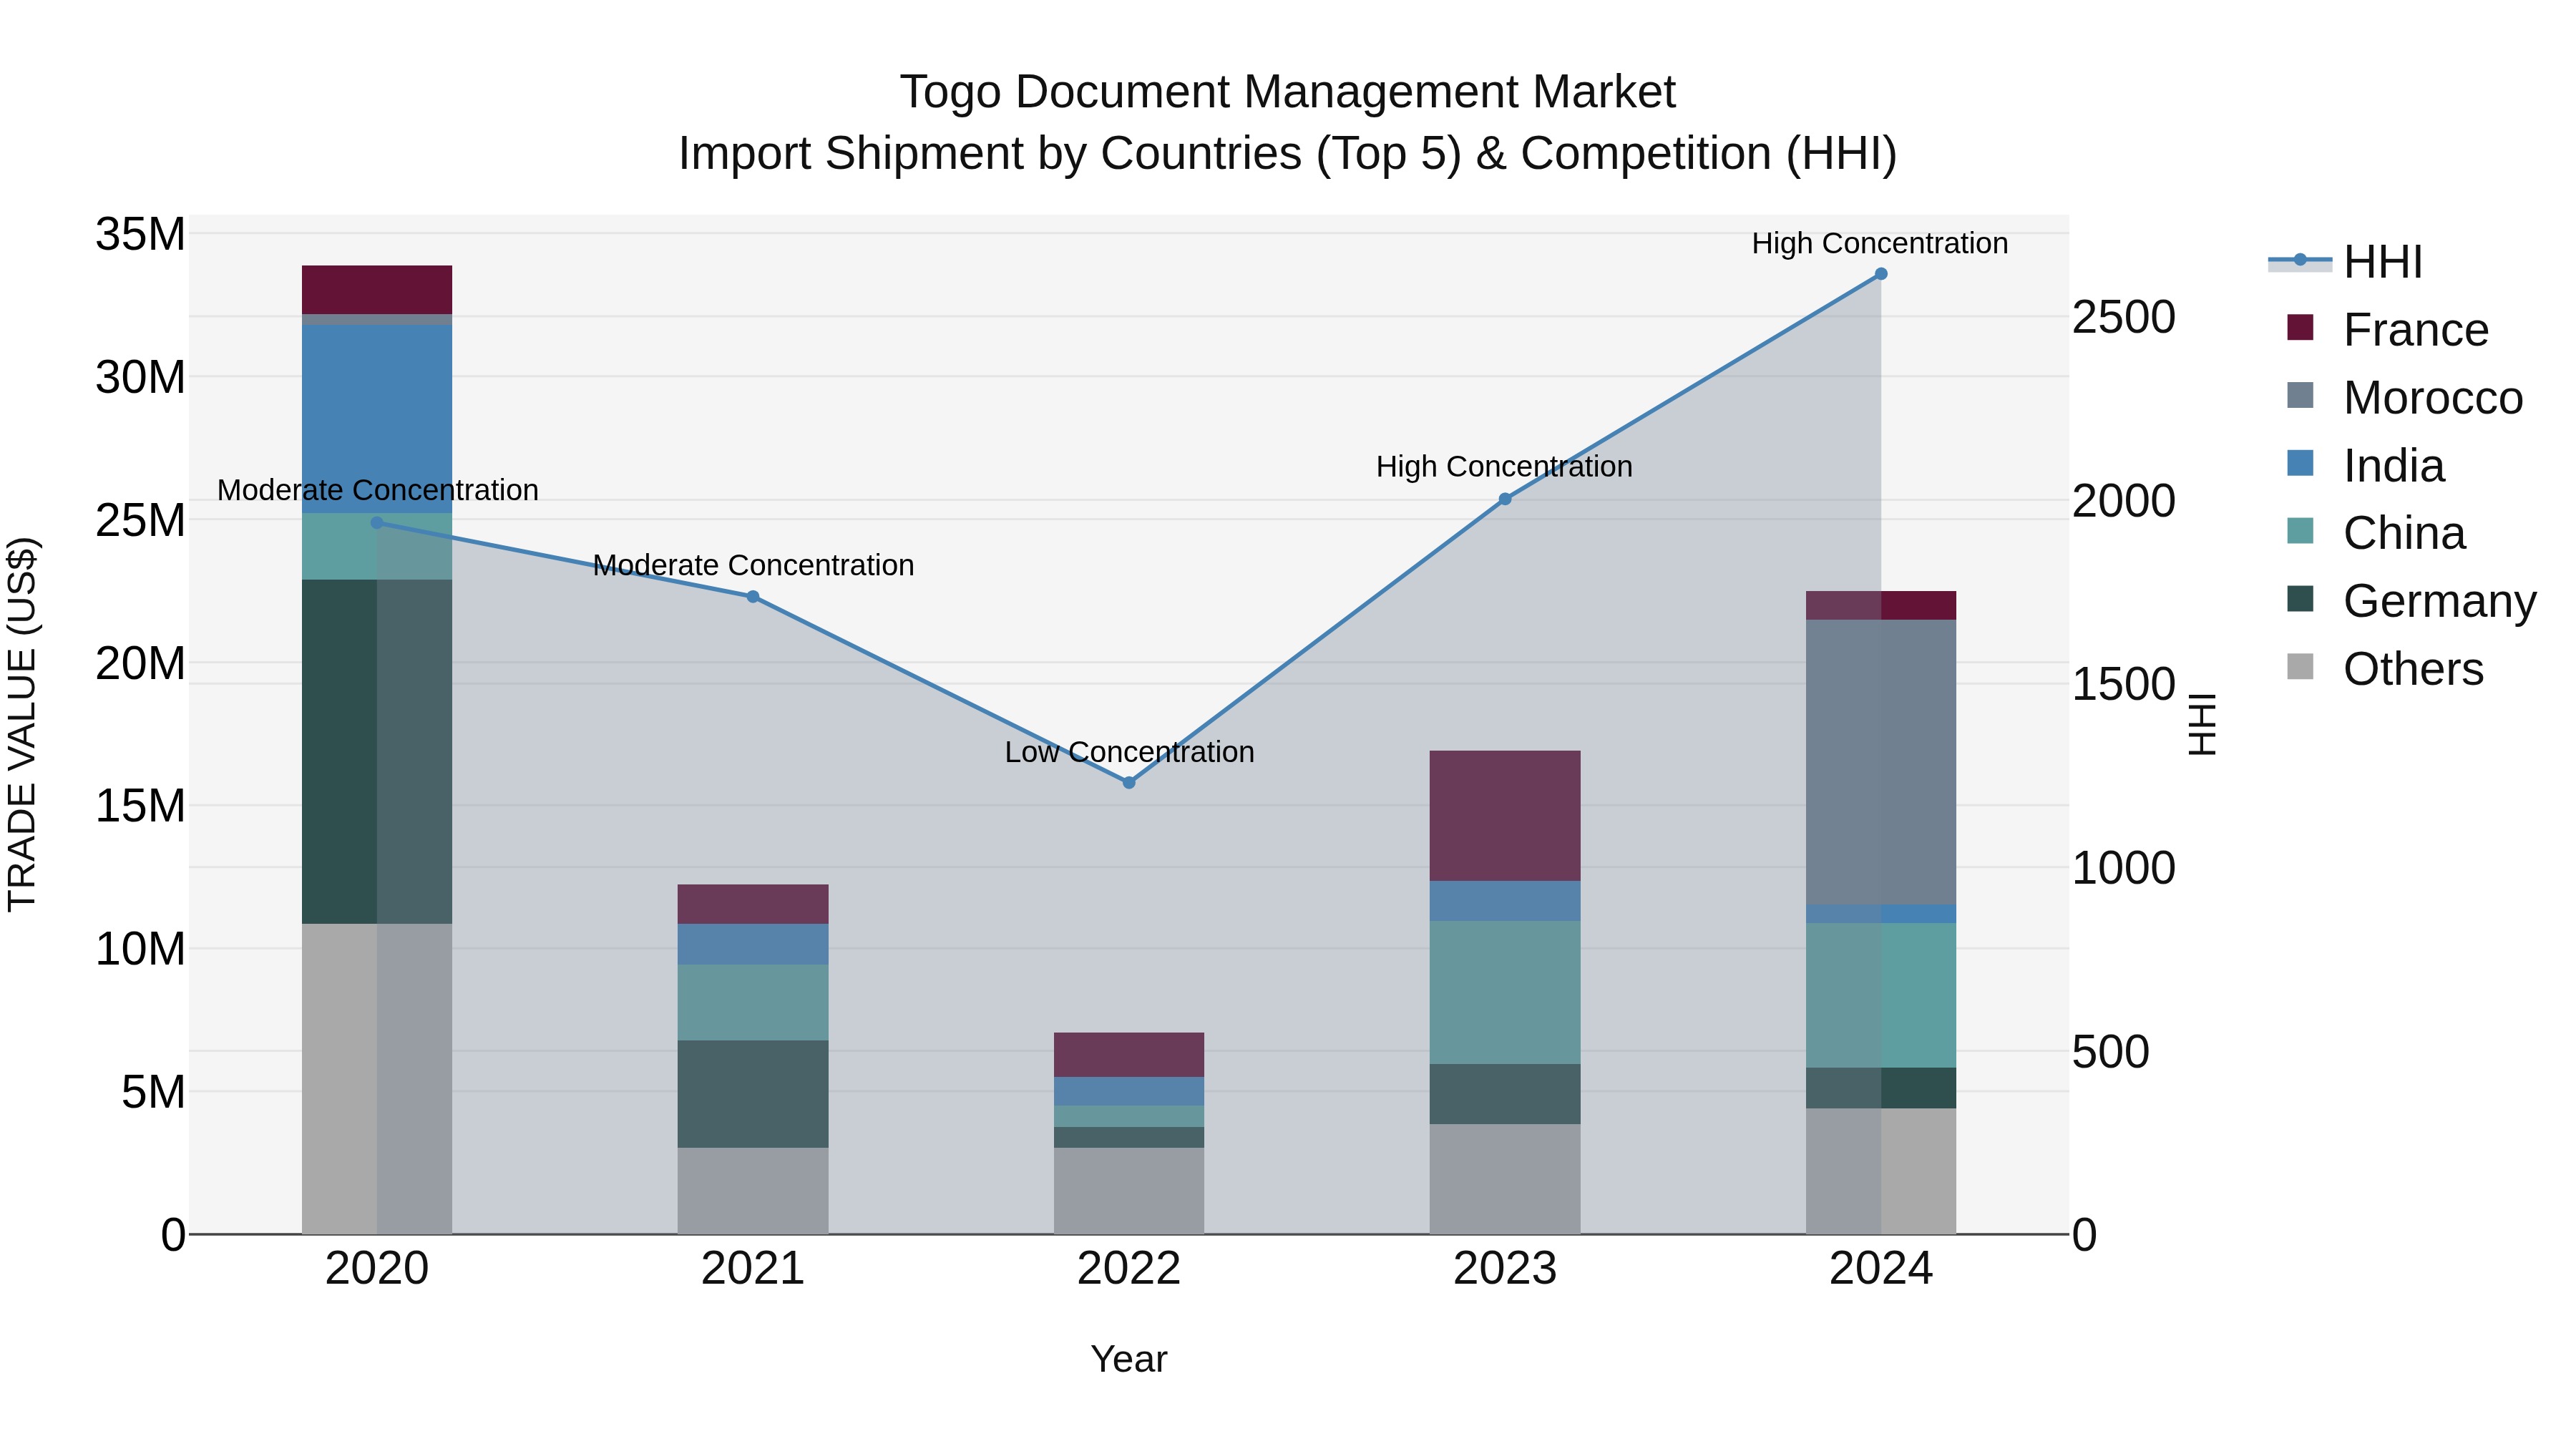Viewport: 2576px width, 1449px height.
Task: Click the 'Year' x-axis title
Action: click(x=1129, y=1359)
